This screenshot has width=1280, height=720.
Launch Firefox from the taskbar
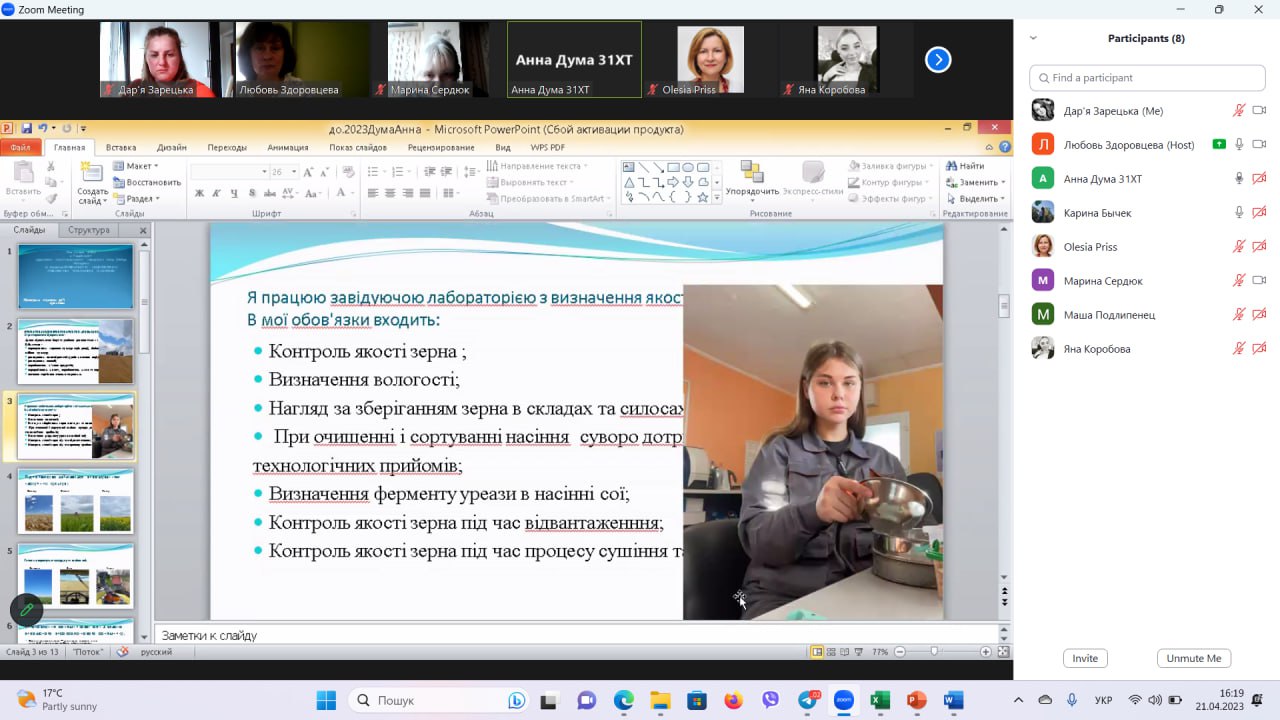pos(733,700)
